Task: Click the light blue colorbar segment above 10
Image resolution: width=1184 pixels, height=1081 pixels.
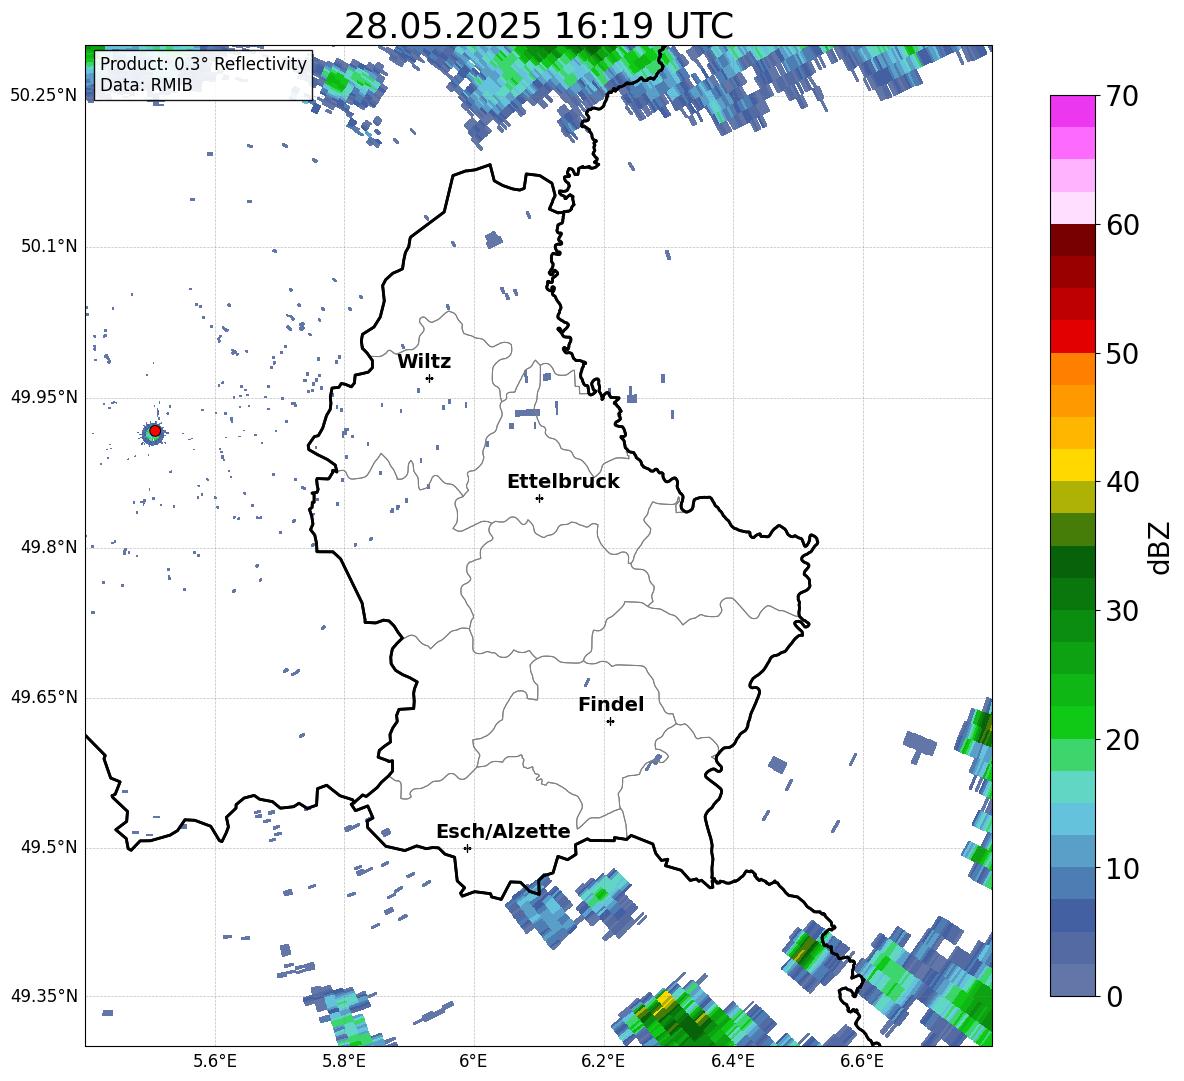Action: (x=1072, y=820)
